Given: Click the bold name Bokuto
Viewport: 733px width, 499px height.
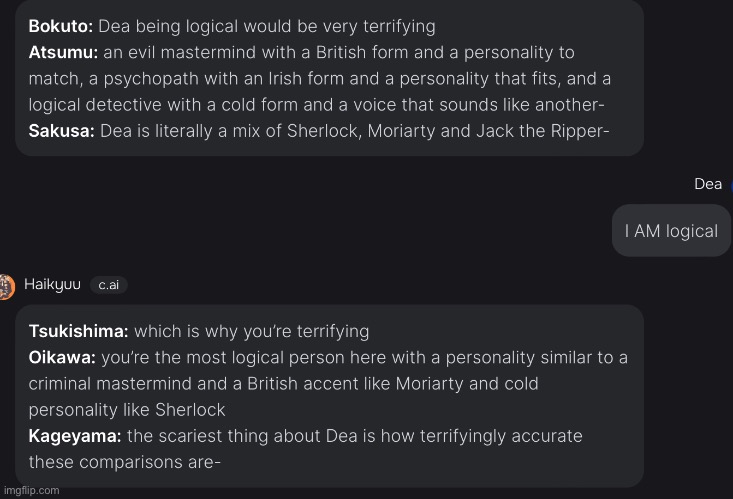Looking at the screenshot, I should point(61,26).
